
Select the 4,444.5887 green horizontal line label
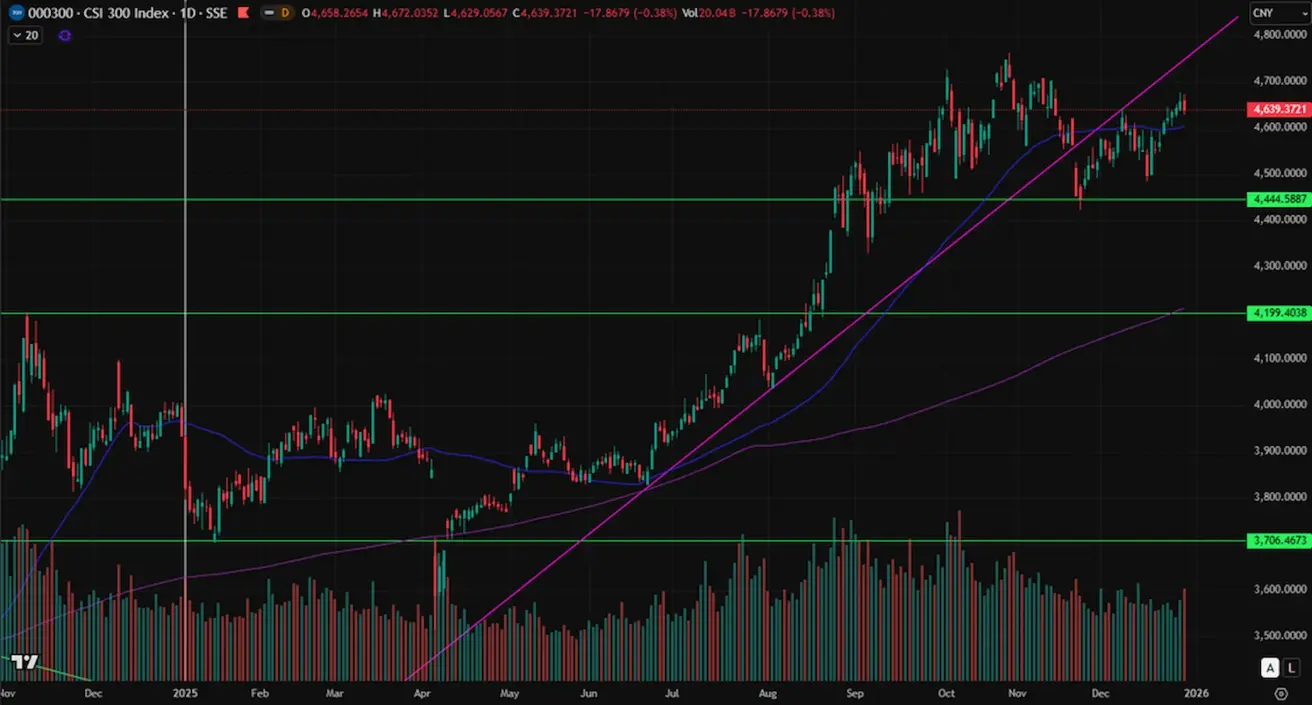pyautogui.click(x=1278, y=200)
